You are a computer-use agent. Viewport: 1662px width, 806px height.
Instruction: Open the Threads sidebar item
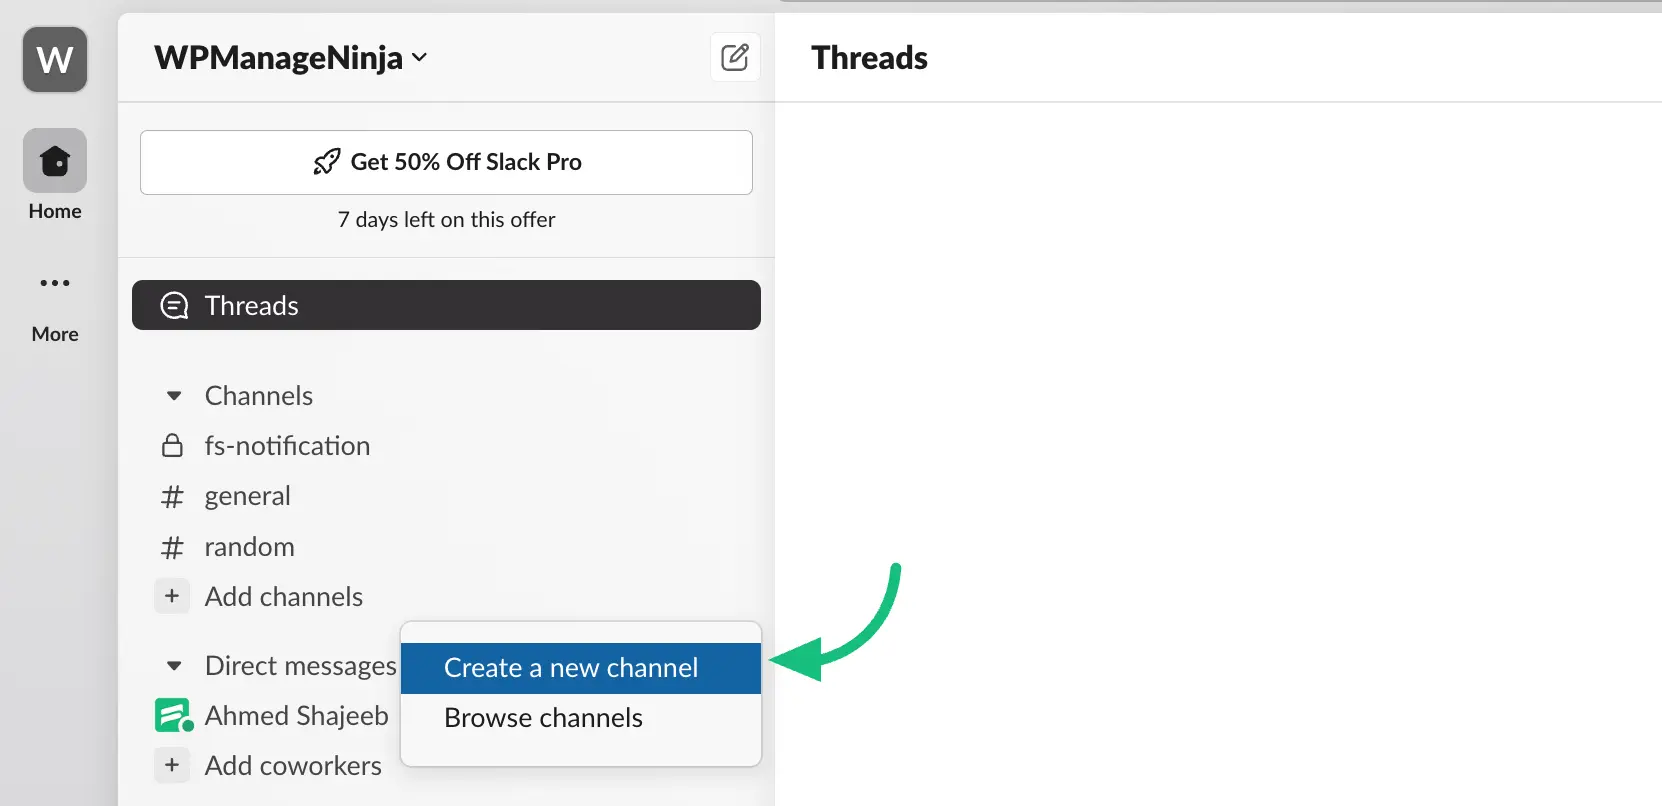[446, 305]
